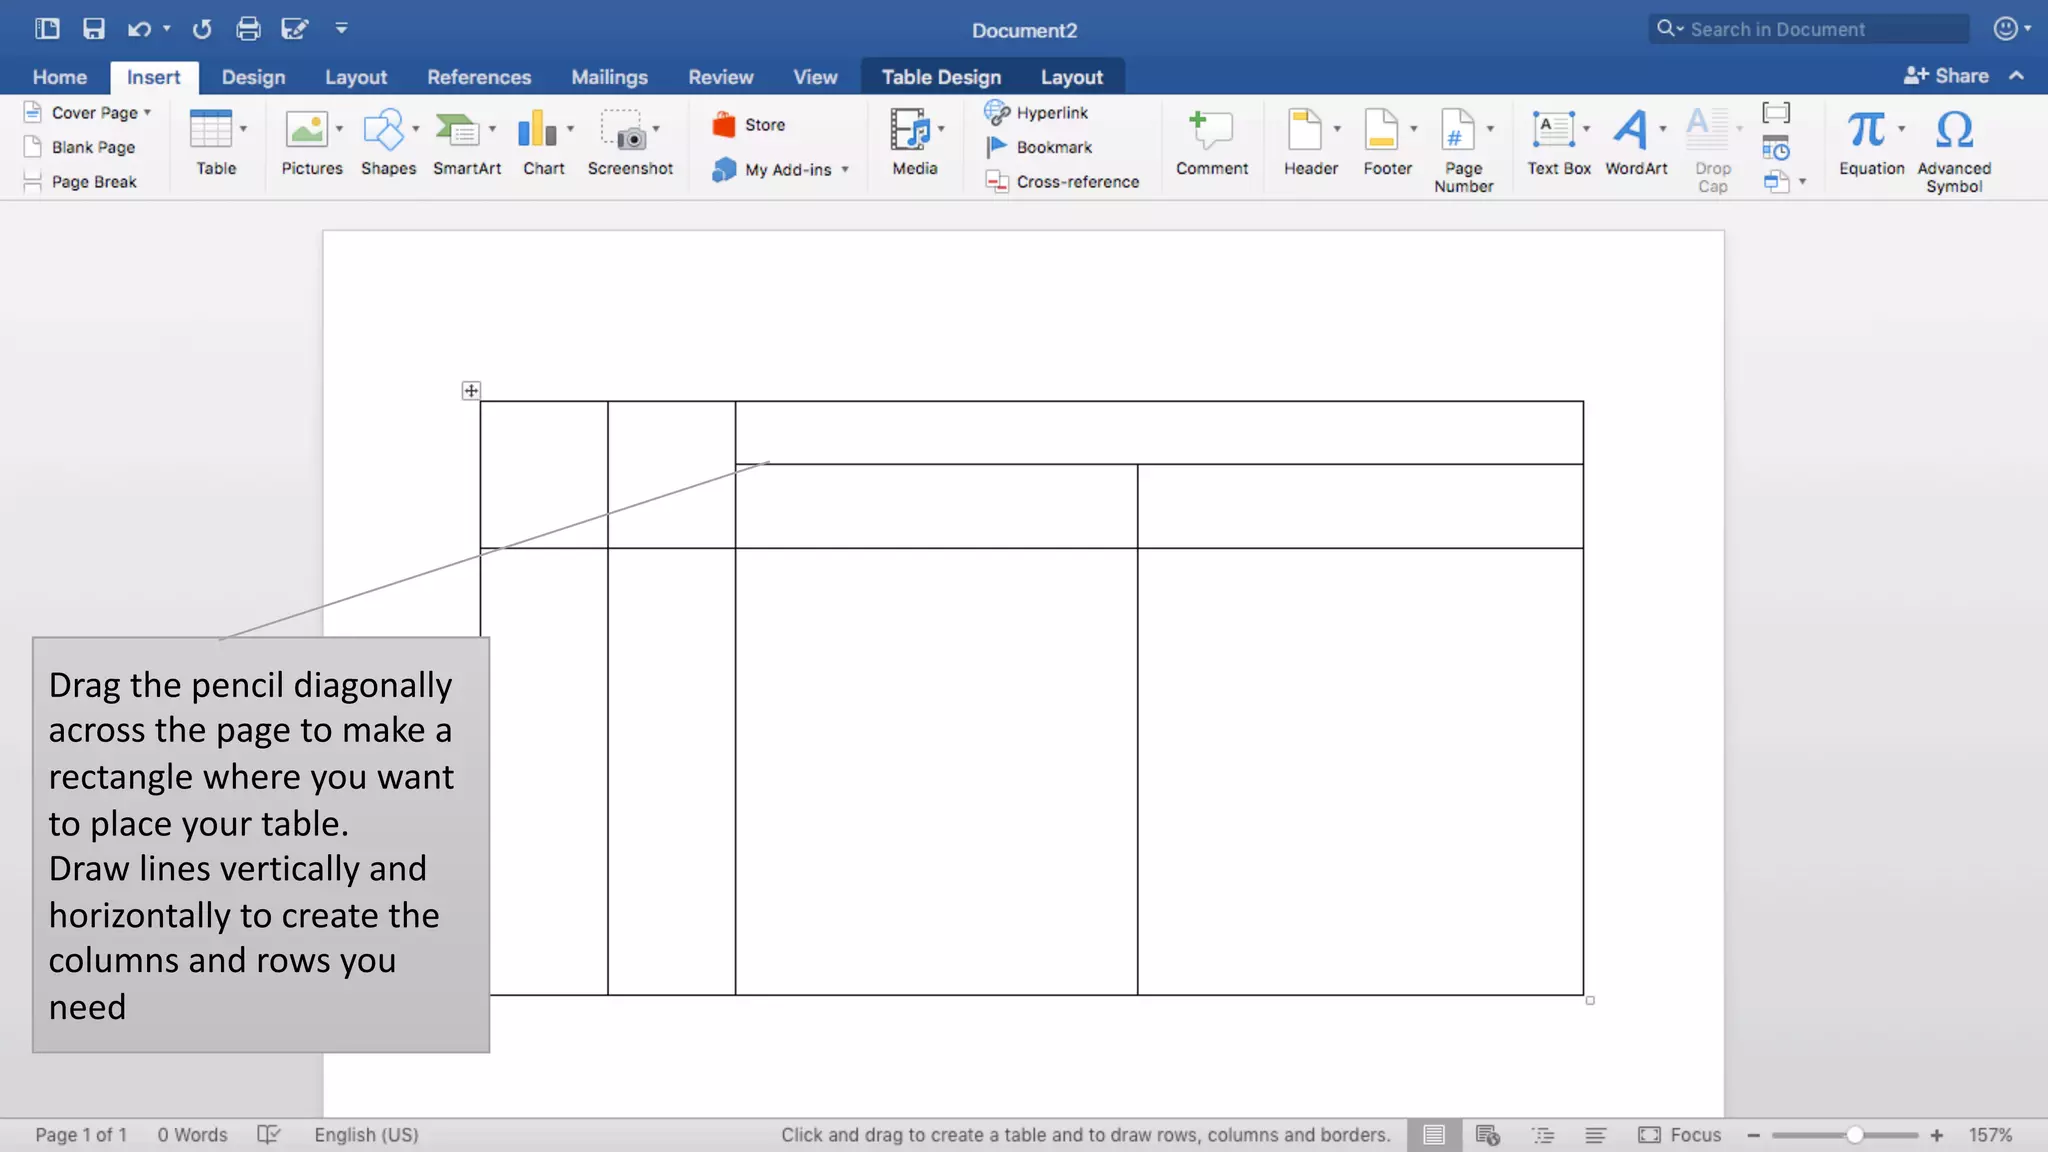Open the Review tab
Viewport: 2048px width, 1152px height.
click(x=720, y=77)
